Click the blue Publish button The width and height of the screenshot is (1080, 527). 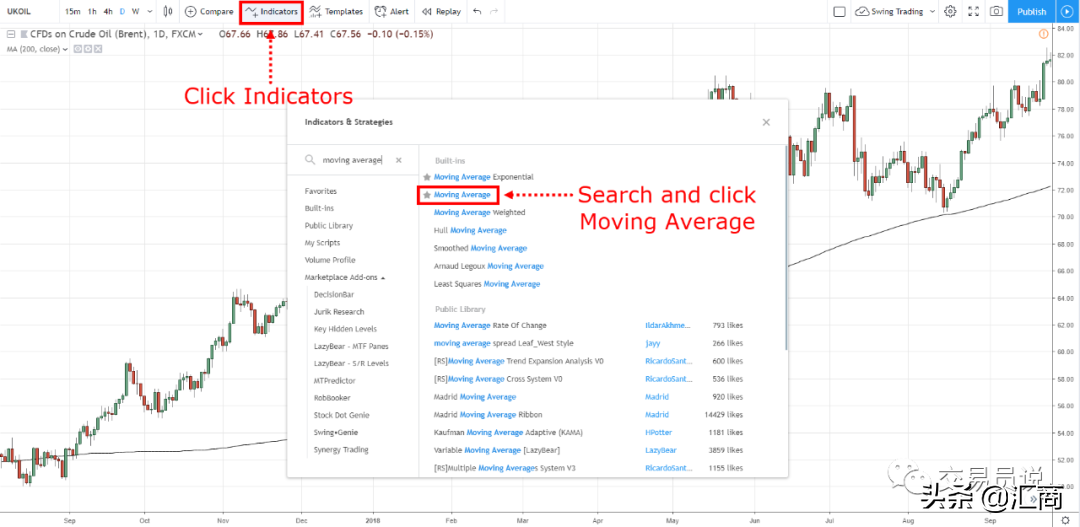point(1031,11)
